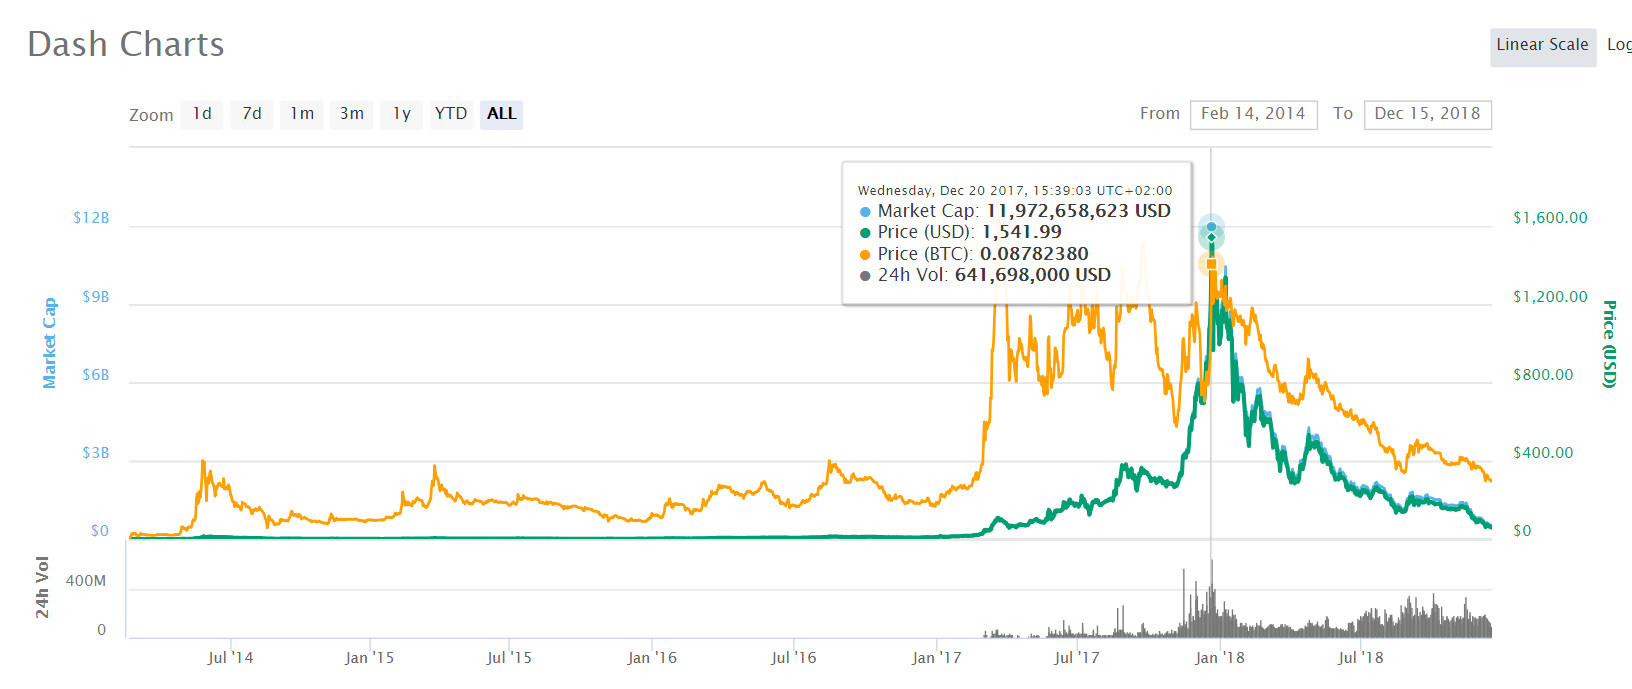1632x689 pixels.
Task: Click the Jan '15 date label
Action: [x=369, y=658]
